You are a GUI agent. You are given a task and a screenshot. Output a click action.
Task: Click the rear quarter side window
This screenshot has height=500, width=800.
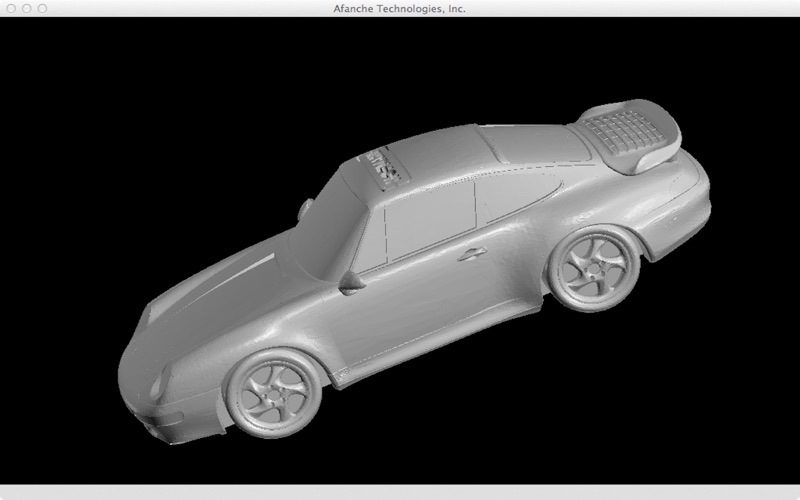tap(518, 195)
